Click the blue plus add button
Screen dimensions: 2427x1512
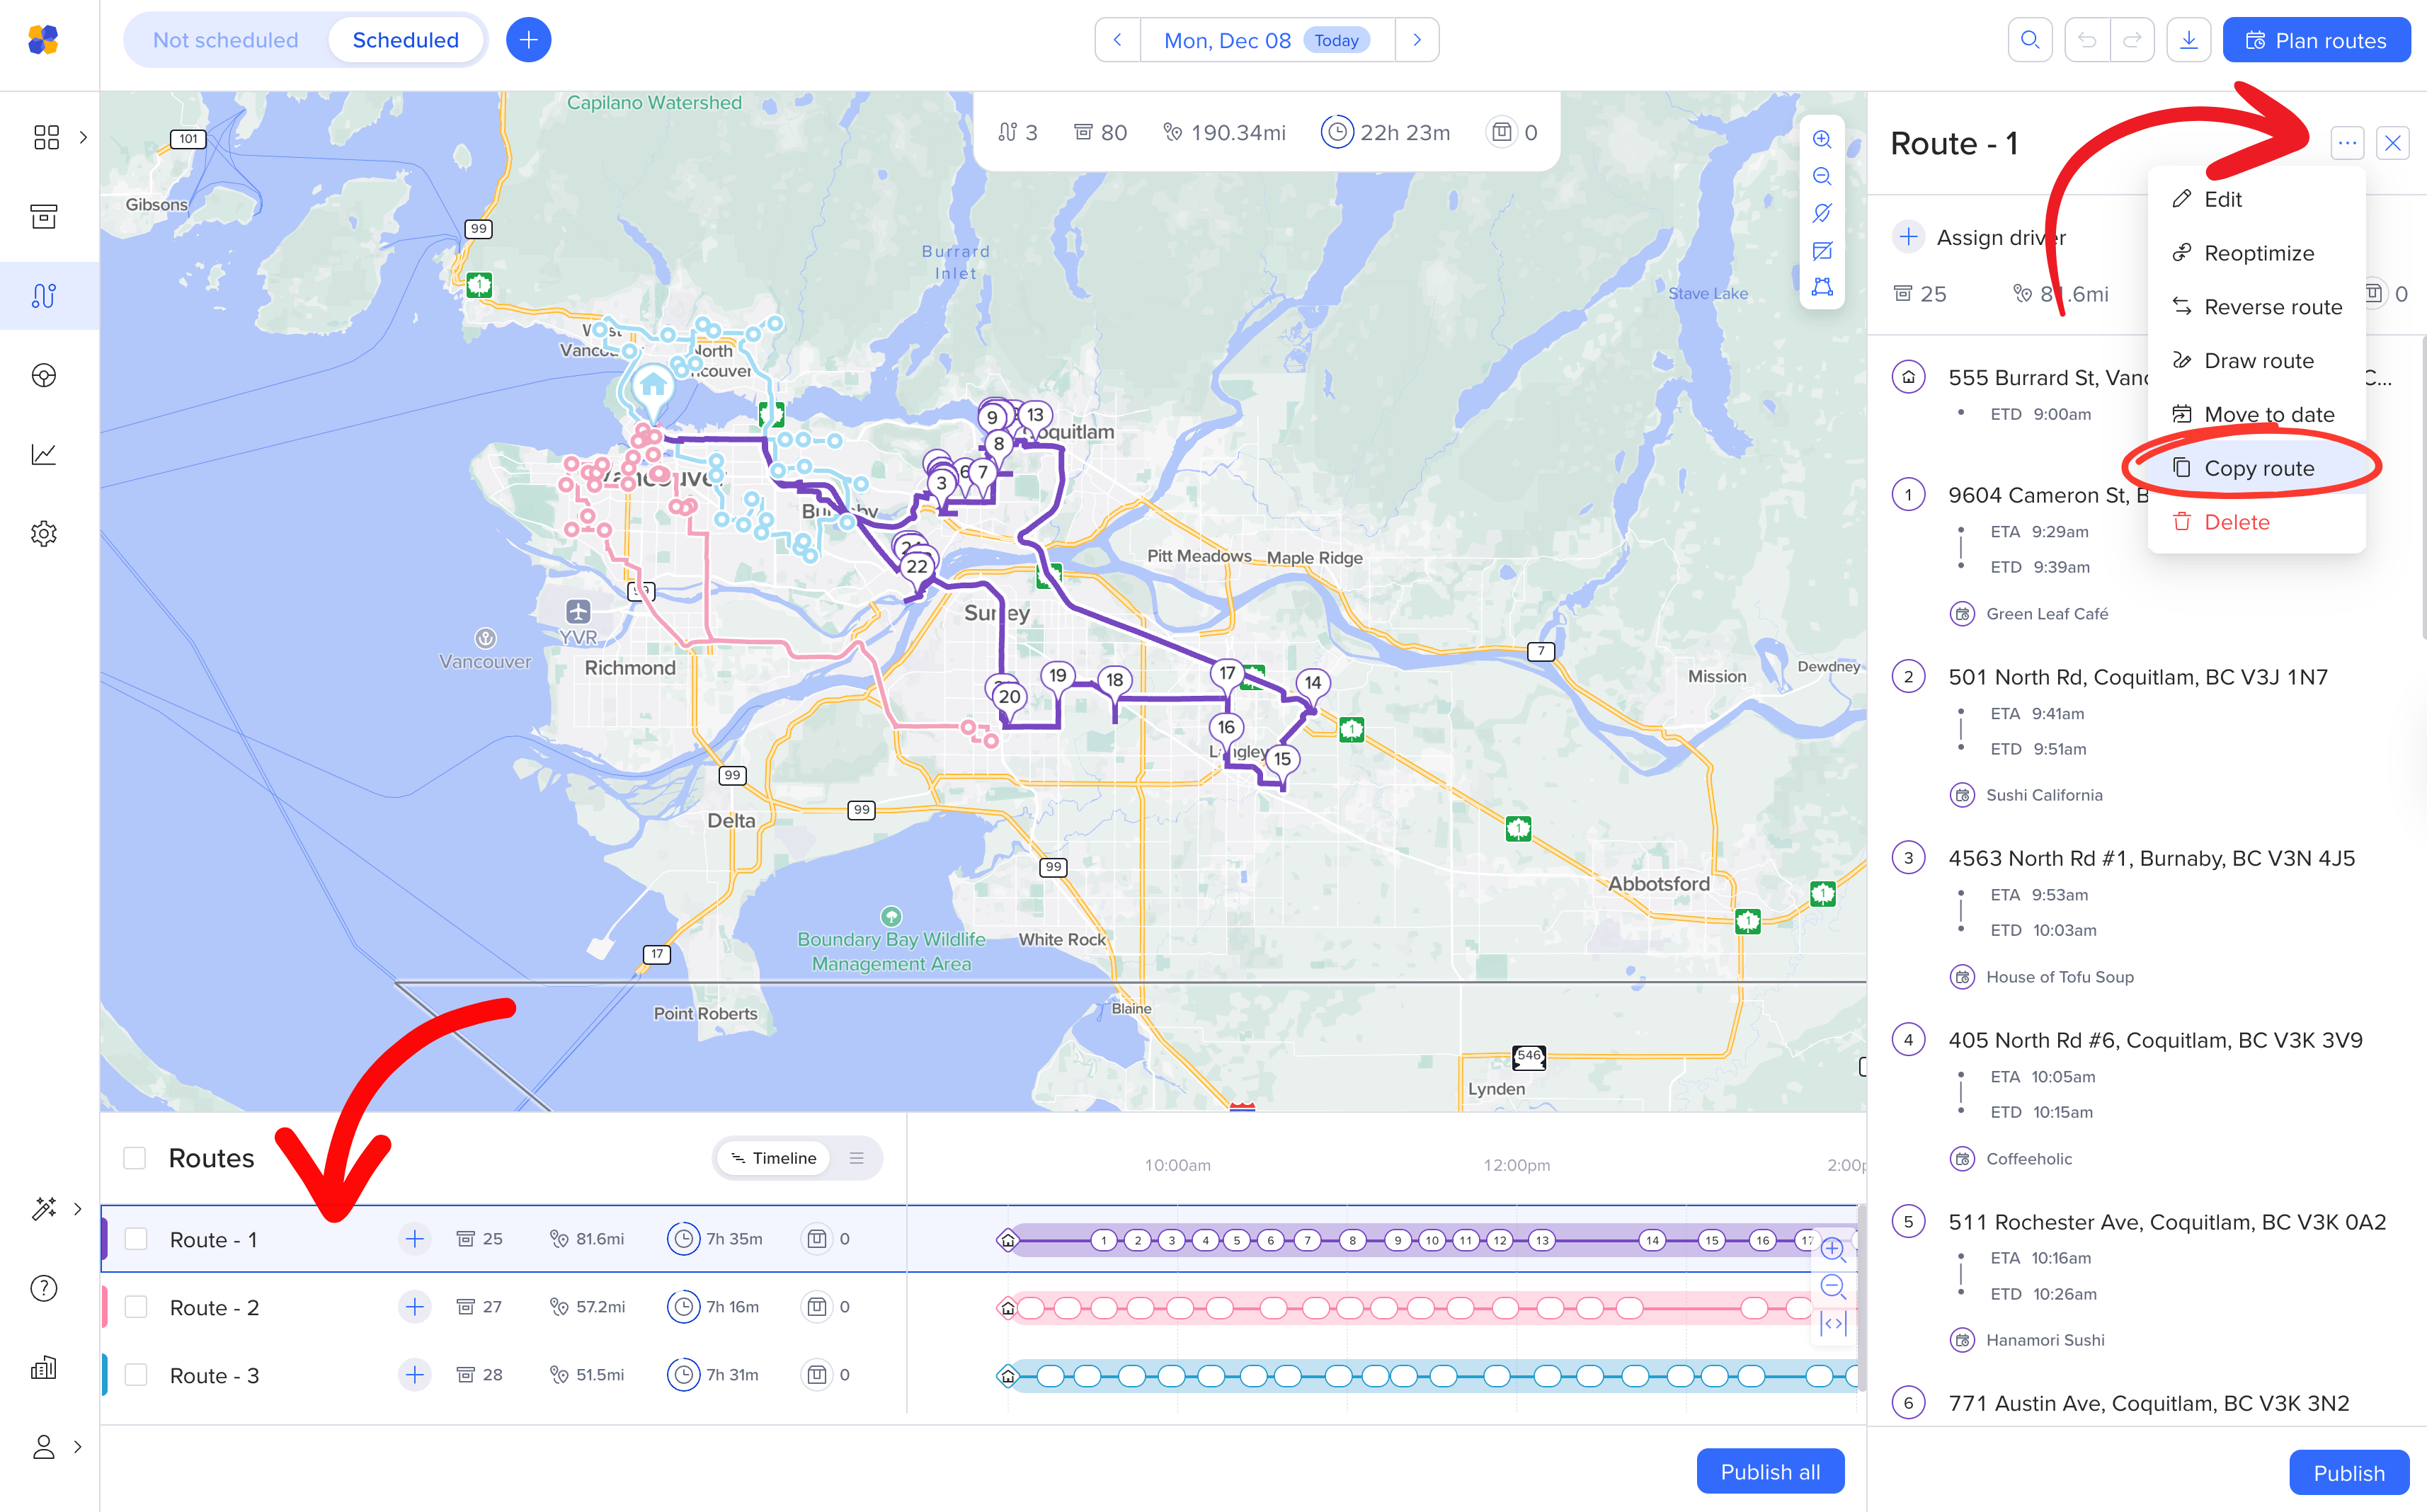tap(528, 40)
